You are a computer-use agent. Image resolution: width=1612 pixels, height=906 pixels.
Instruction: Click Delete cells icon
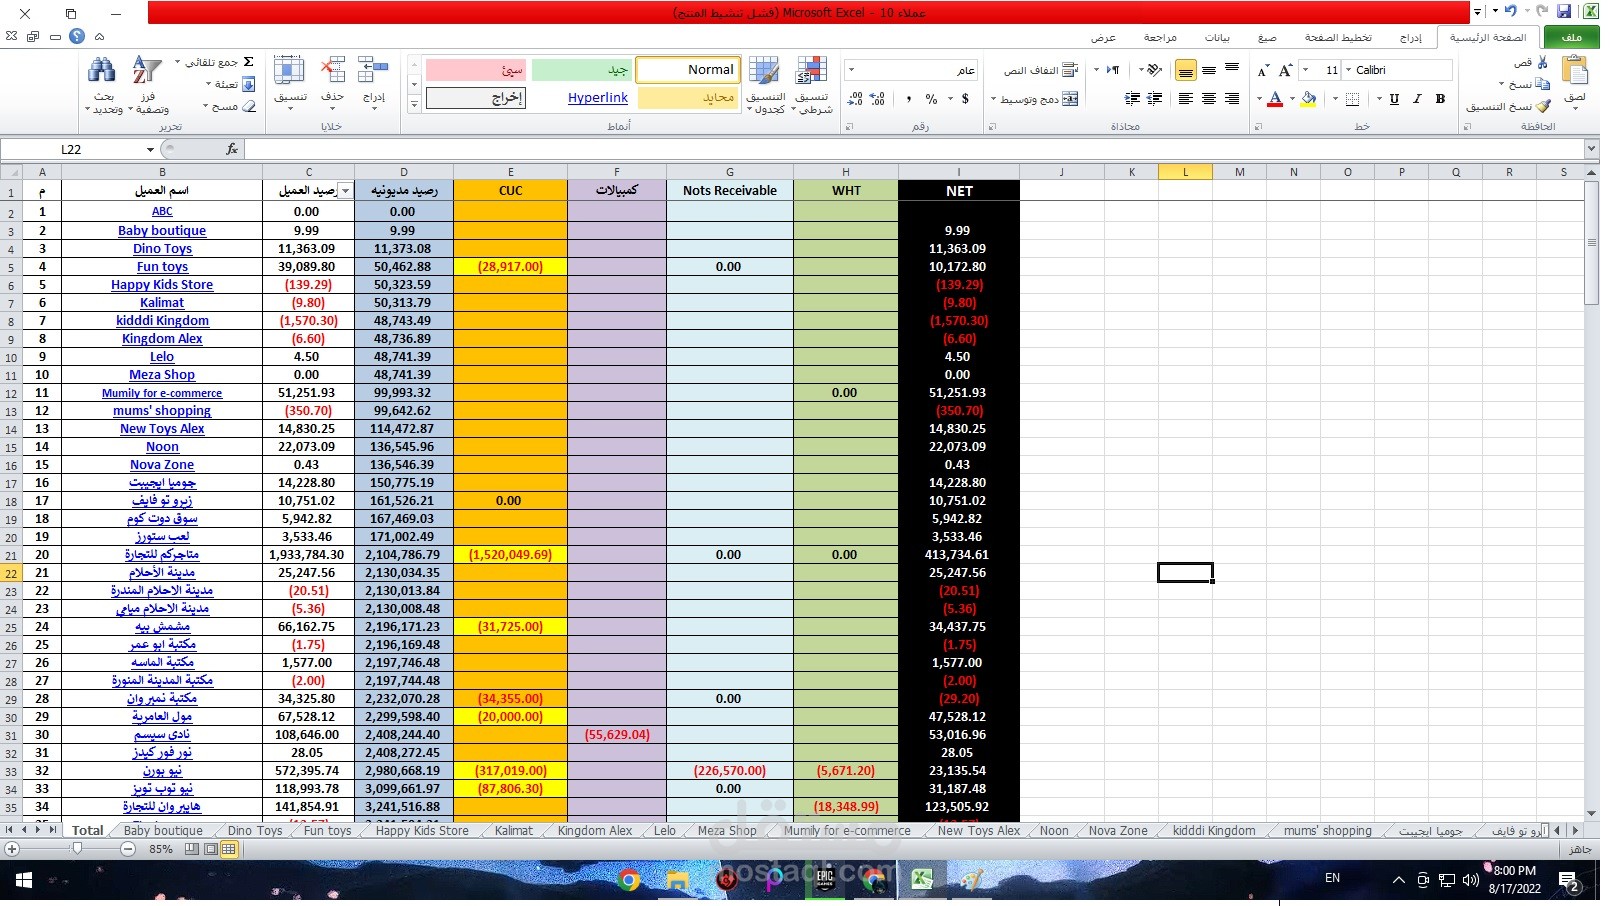pyautogui.click(x=332, y=70)
